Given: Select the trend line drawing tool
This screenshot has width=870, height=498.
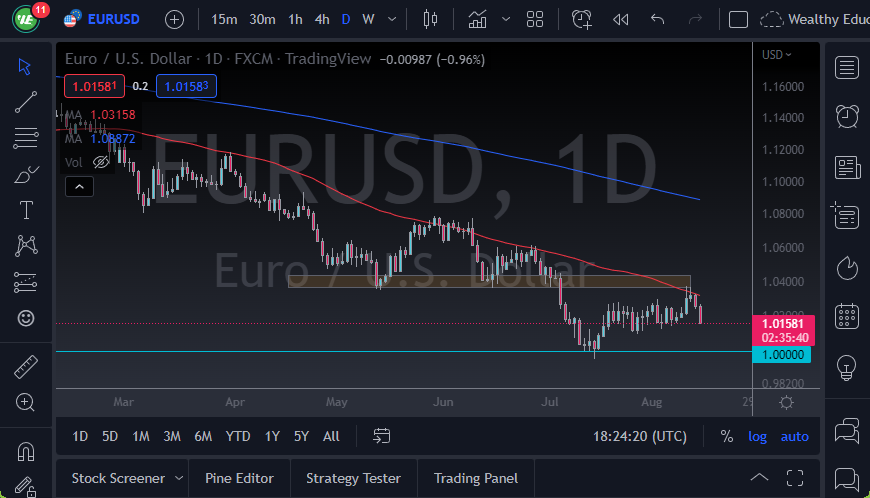Looking at the screenshot, I should point(26,102).
